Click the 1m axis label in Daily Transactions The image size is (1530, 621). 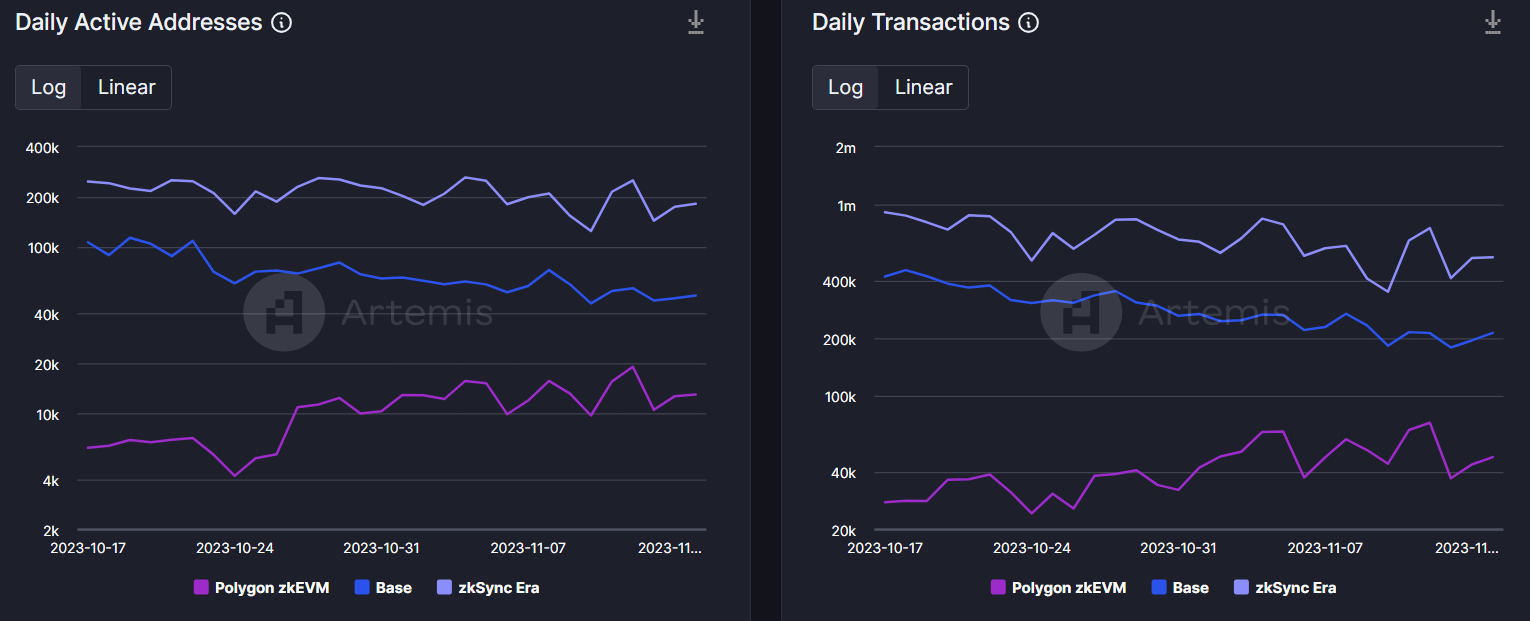click(x=846, y=206)
